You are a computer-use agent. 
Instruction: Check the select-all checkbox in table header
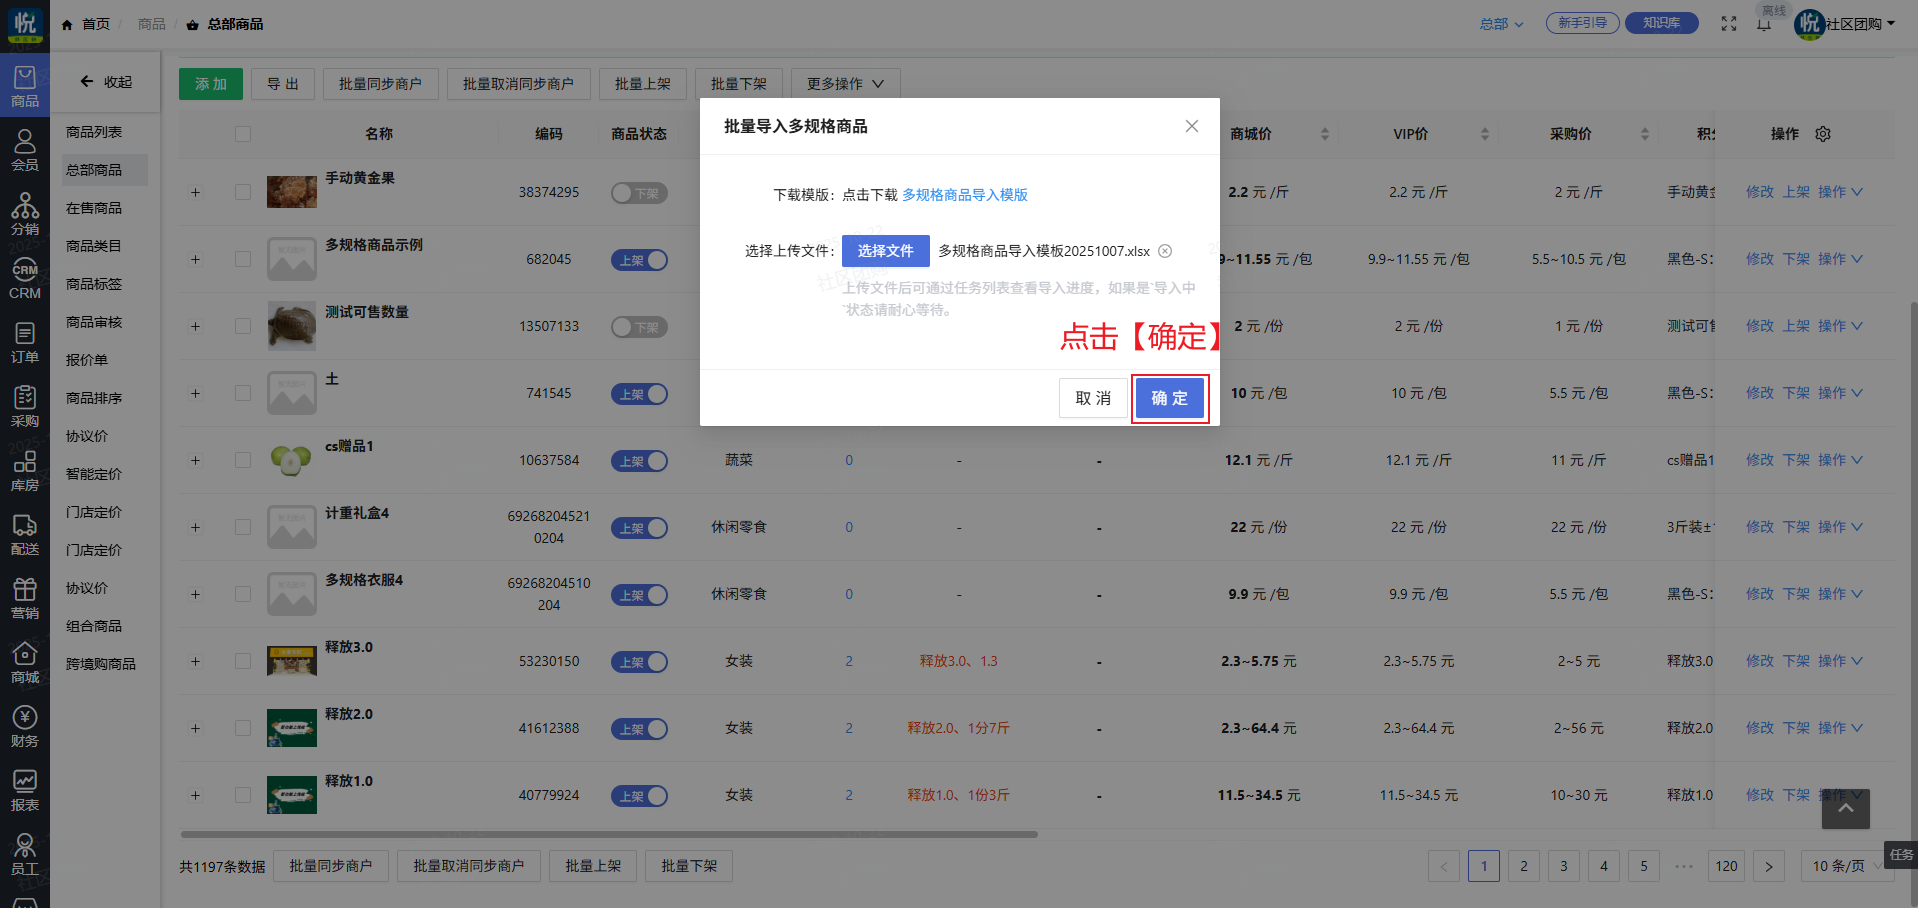(x=243, y=134)
